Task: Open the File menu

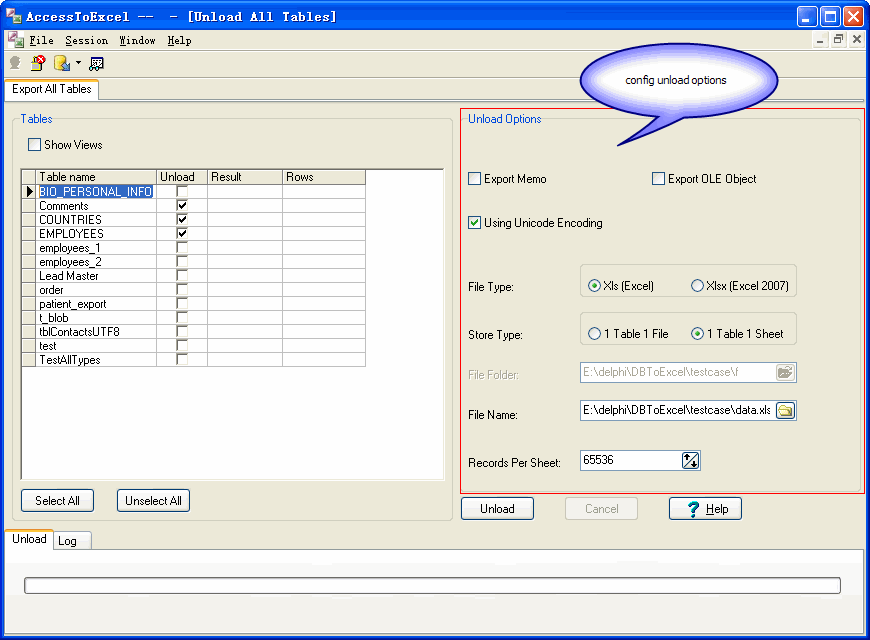Action: pos(42,41)
